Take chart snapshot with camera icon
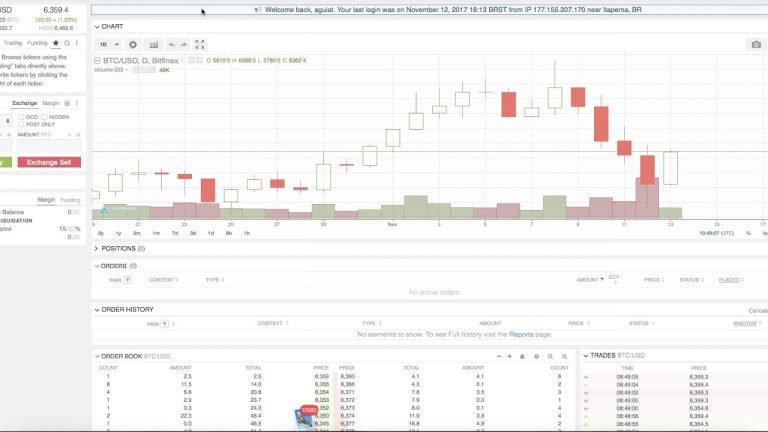Image resolution: width=768 pixels, height=432 pixels. pos(756,45)
